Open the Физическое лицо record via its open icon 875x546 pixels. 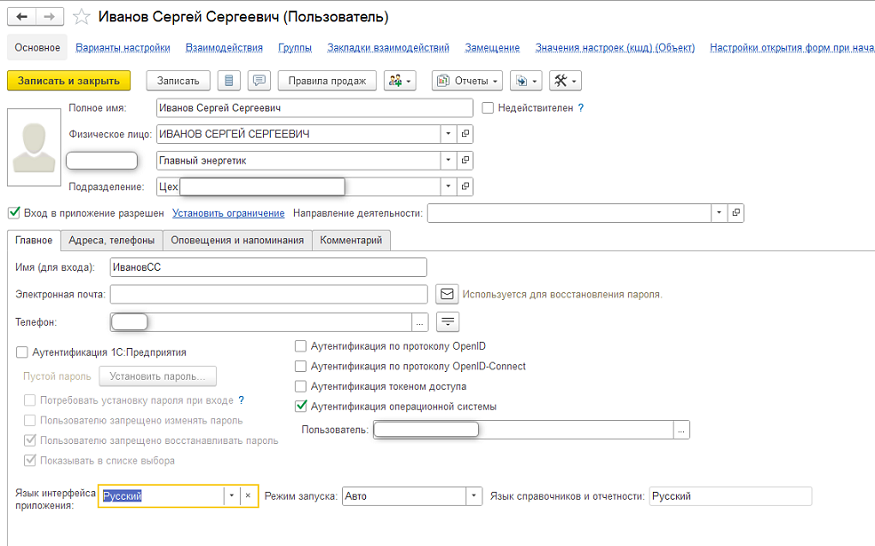pos(466,134)
